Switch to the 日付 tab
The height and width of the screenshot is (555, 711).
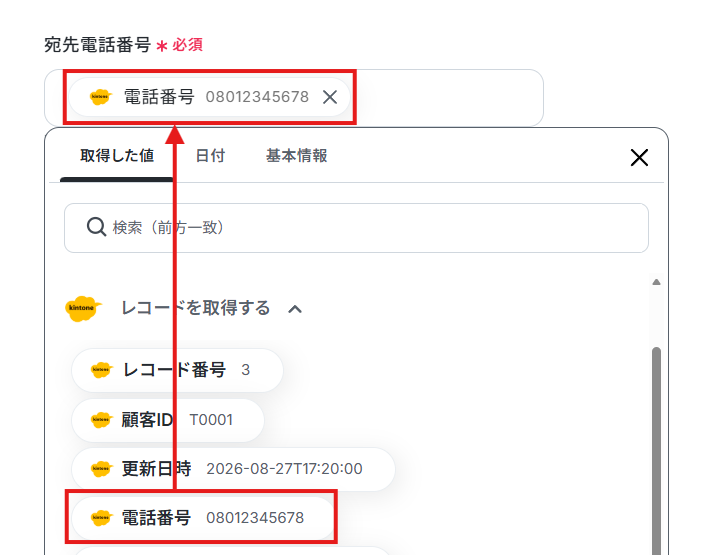[210, 156]
